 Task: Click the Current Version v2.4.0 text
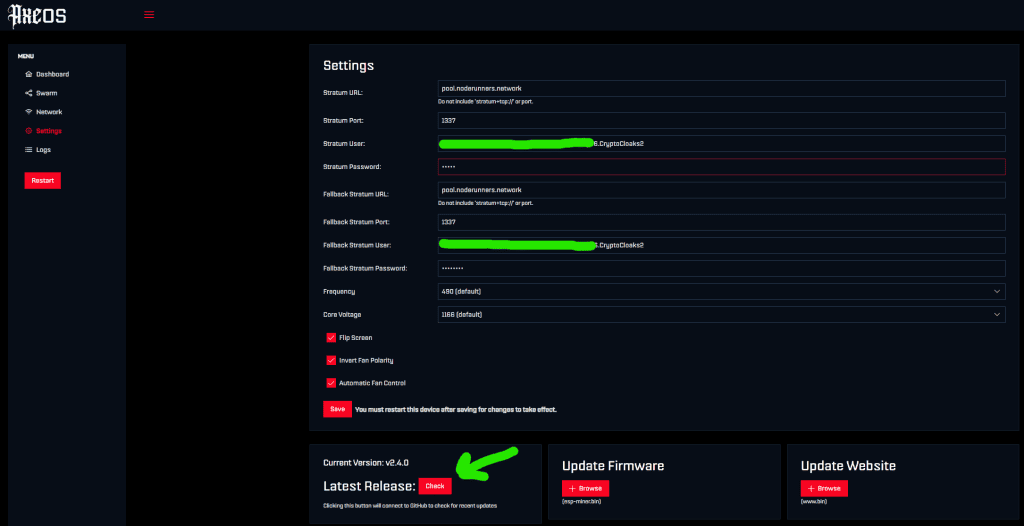click(366, 463)
